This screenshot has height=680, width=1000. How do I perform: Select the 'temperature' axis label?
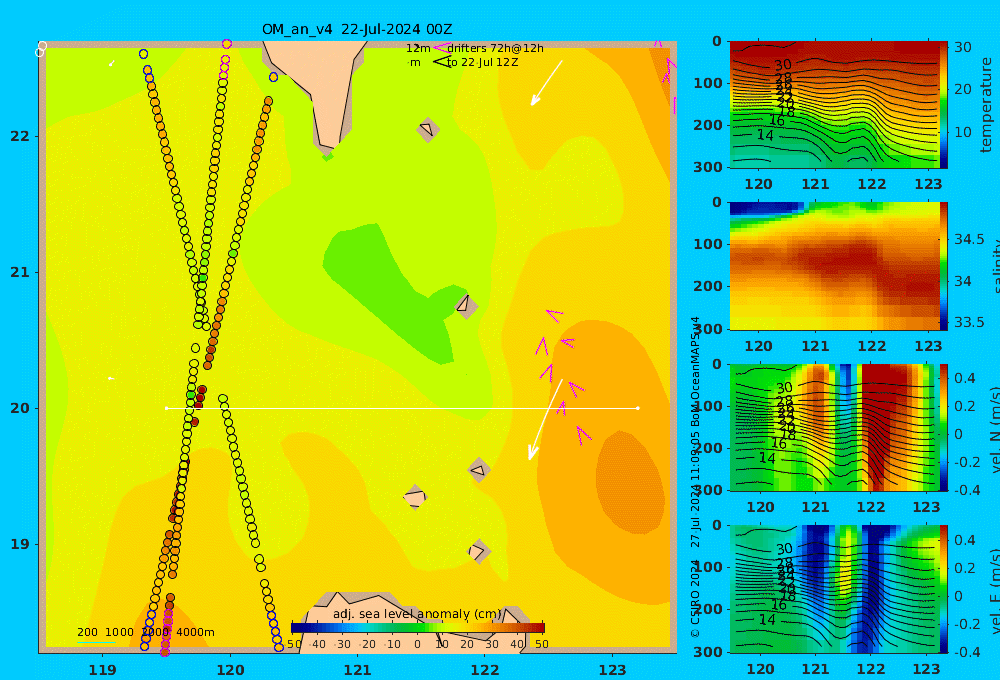(x=987, y=105)
